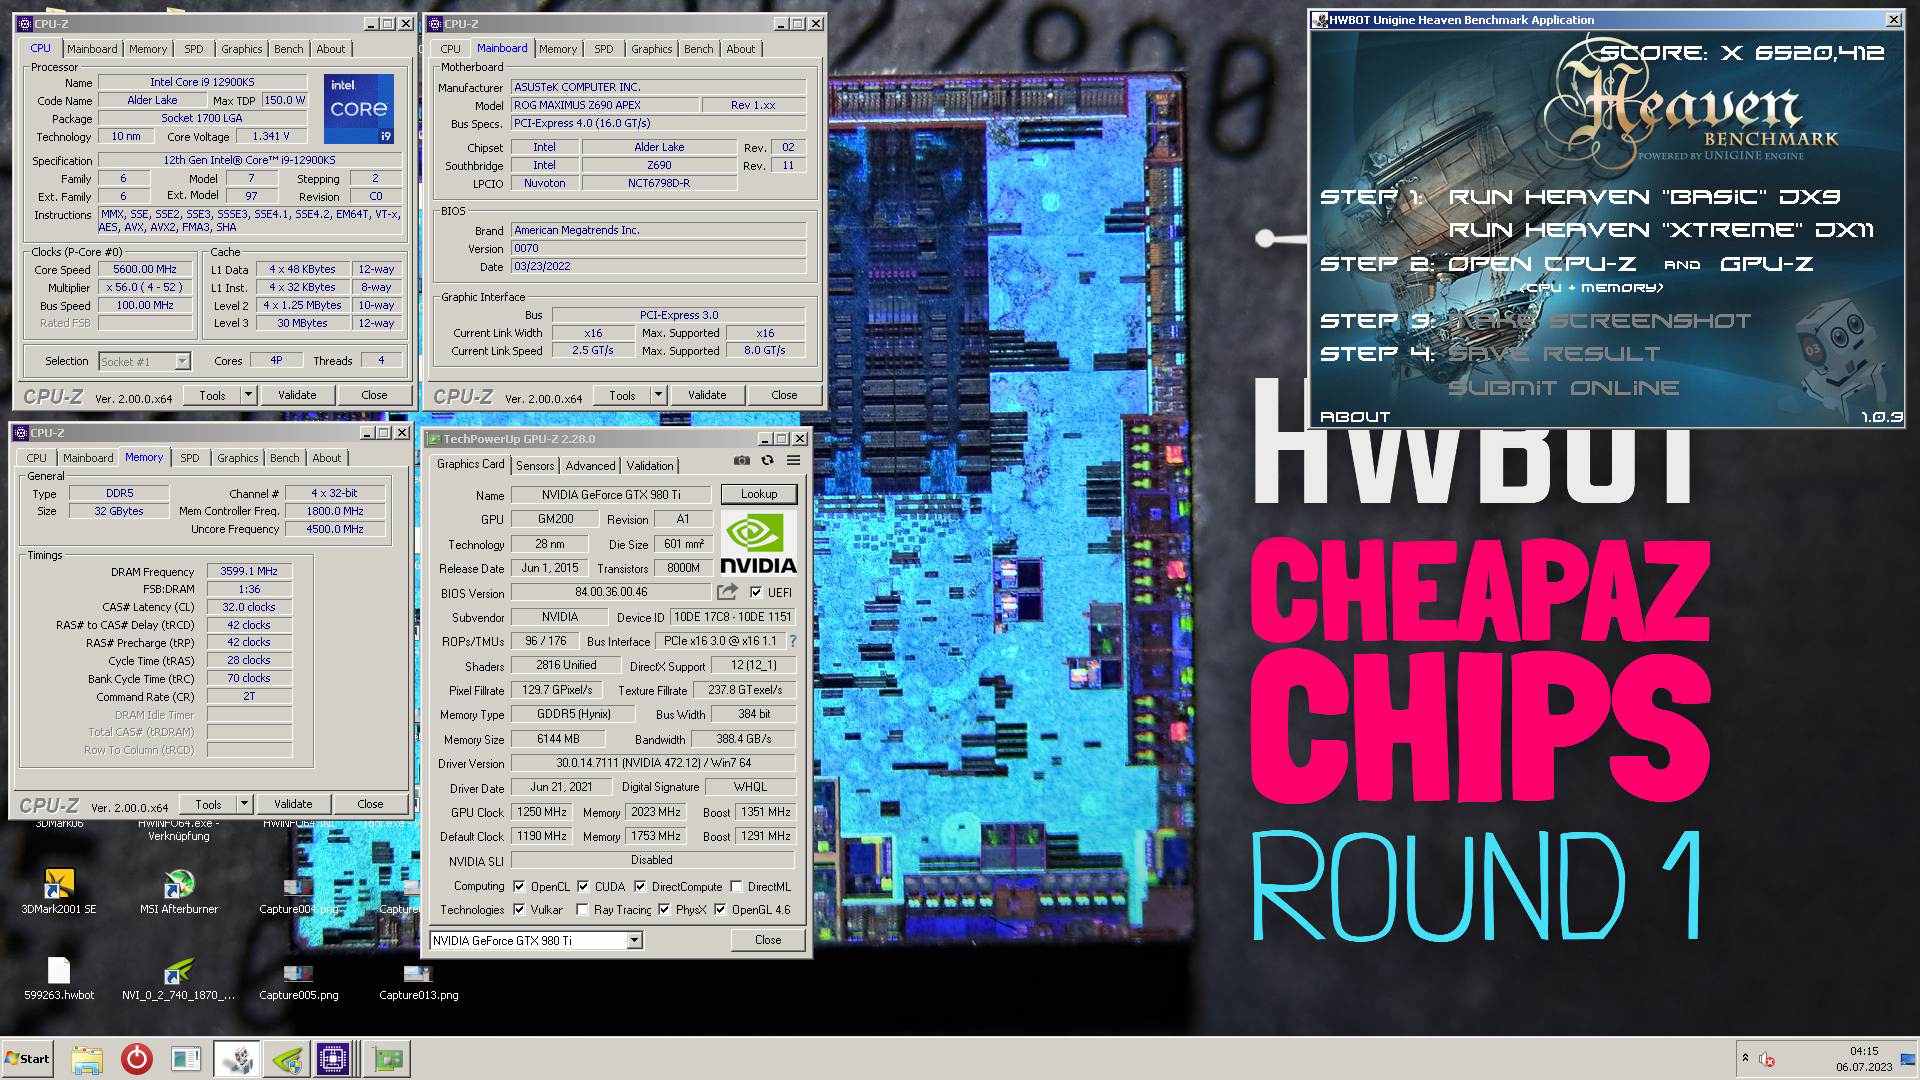
Task: Select Capture004.png on the desktop
Action: (x=299, y=895)
